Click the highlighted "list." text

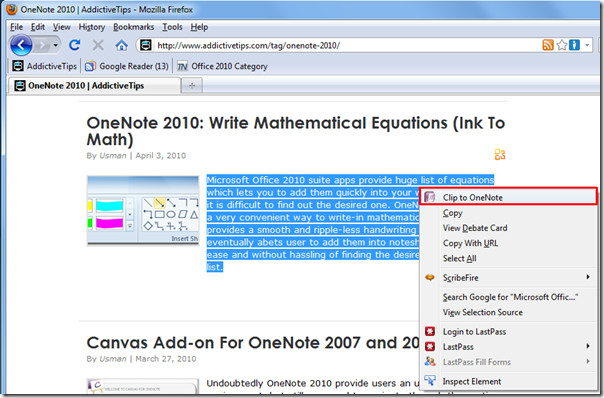(215, 267)
